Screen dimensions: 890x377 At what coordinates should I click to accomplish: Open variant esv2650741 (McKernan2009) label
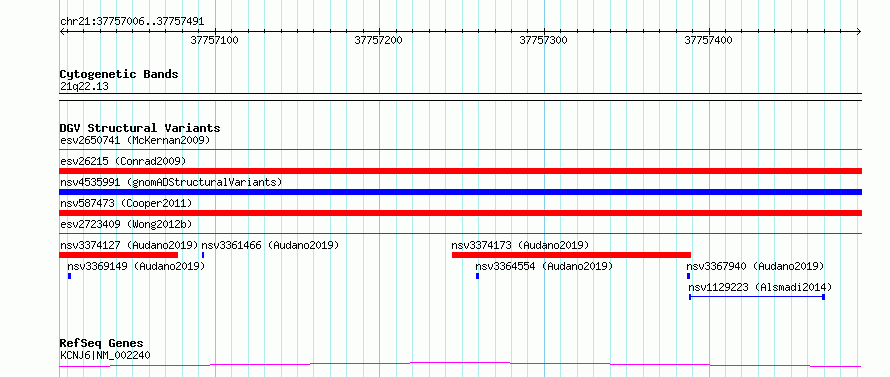tap(135, 140)
